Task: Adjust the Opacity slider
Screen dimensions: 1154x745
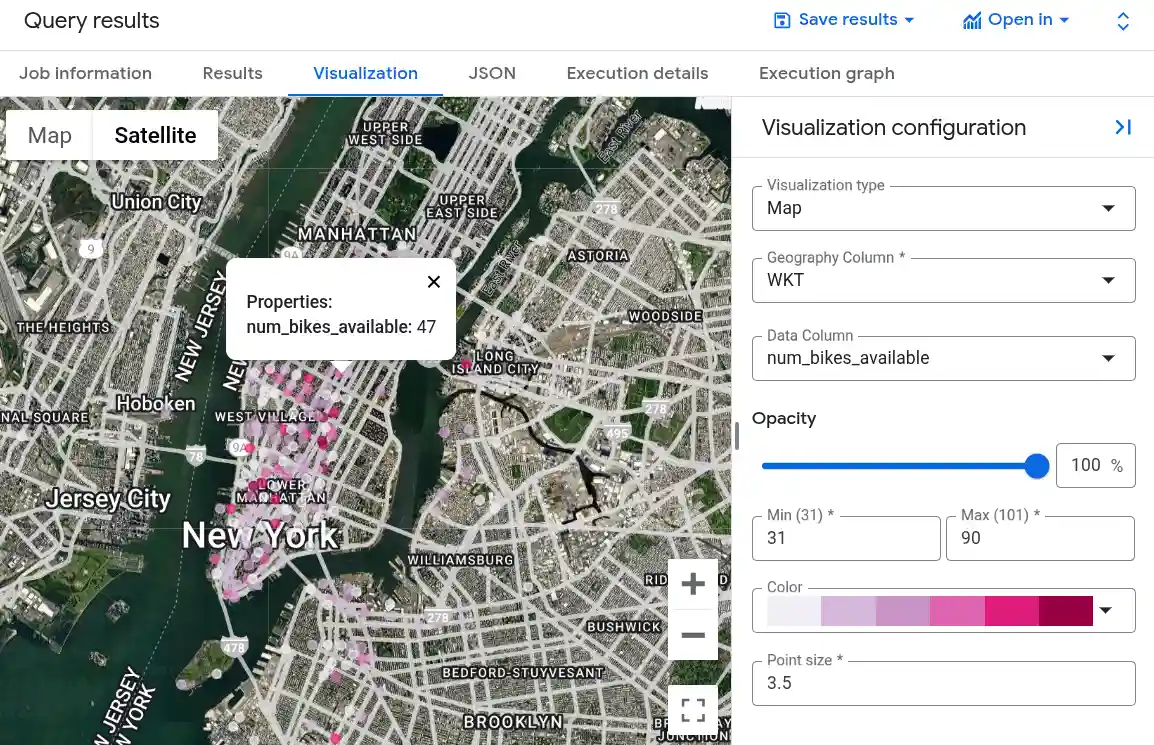Action: pyautogui.click(x=1036, y=465)
